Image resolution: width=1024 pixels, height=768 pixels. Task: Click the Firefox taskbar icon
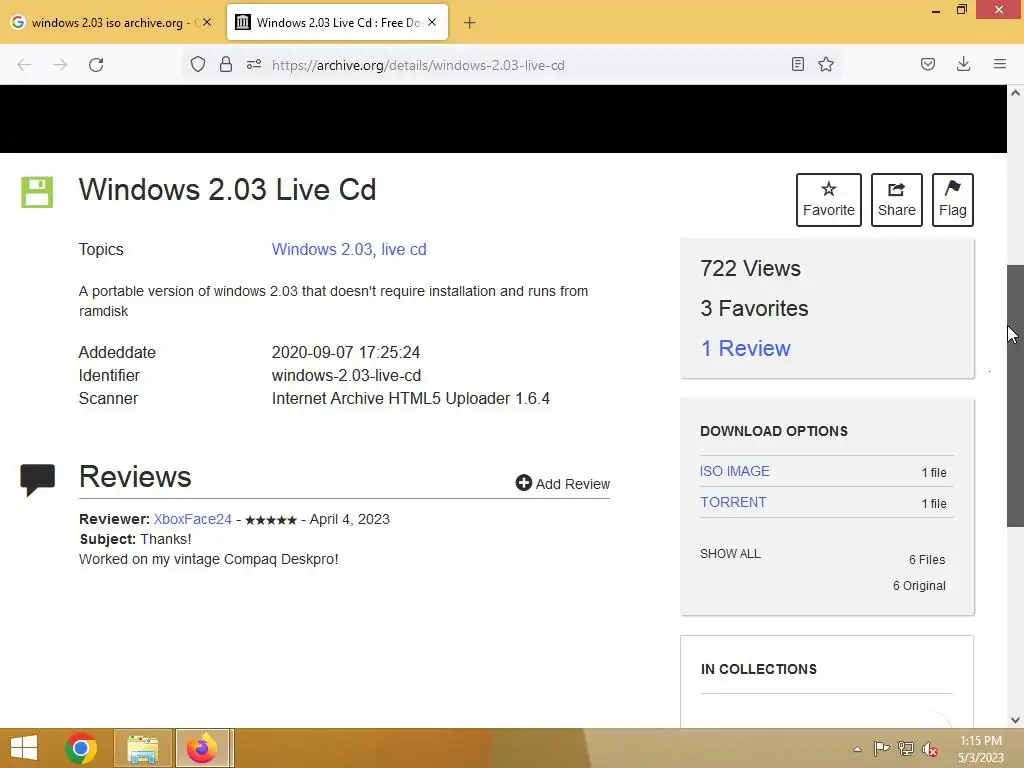click(x=202, y=748)
